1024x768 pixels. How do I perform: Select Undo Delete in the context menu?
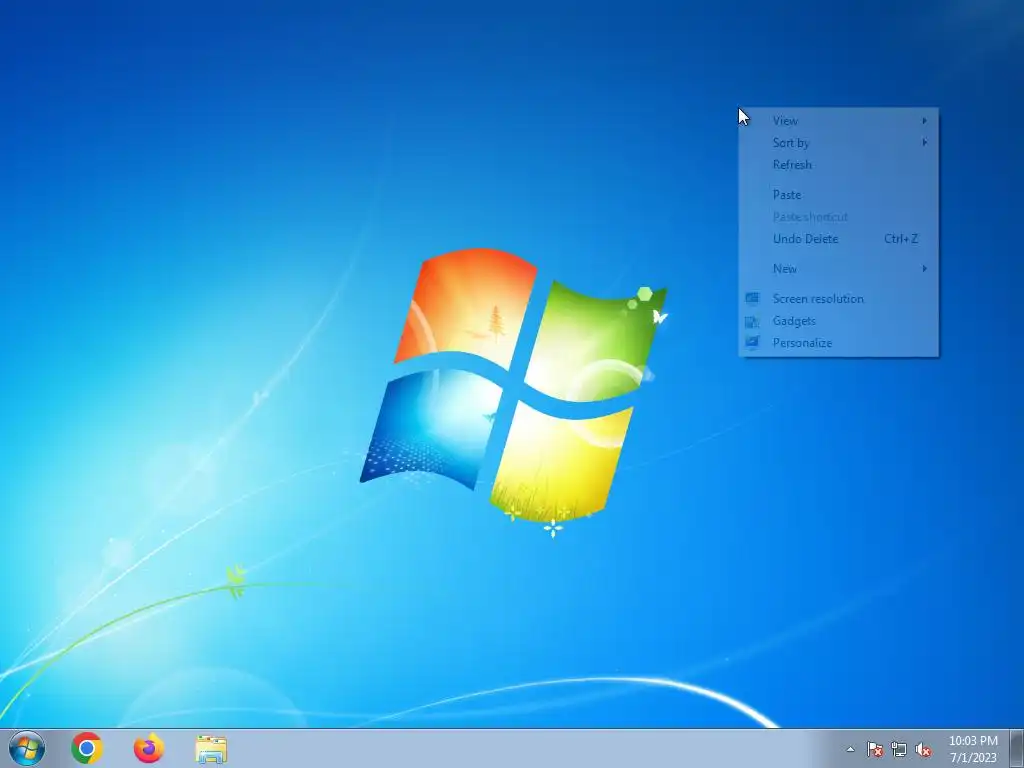pyautogui.click(x=839, y=238)
